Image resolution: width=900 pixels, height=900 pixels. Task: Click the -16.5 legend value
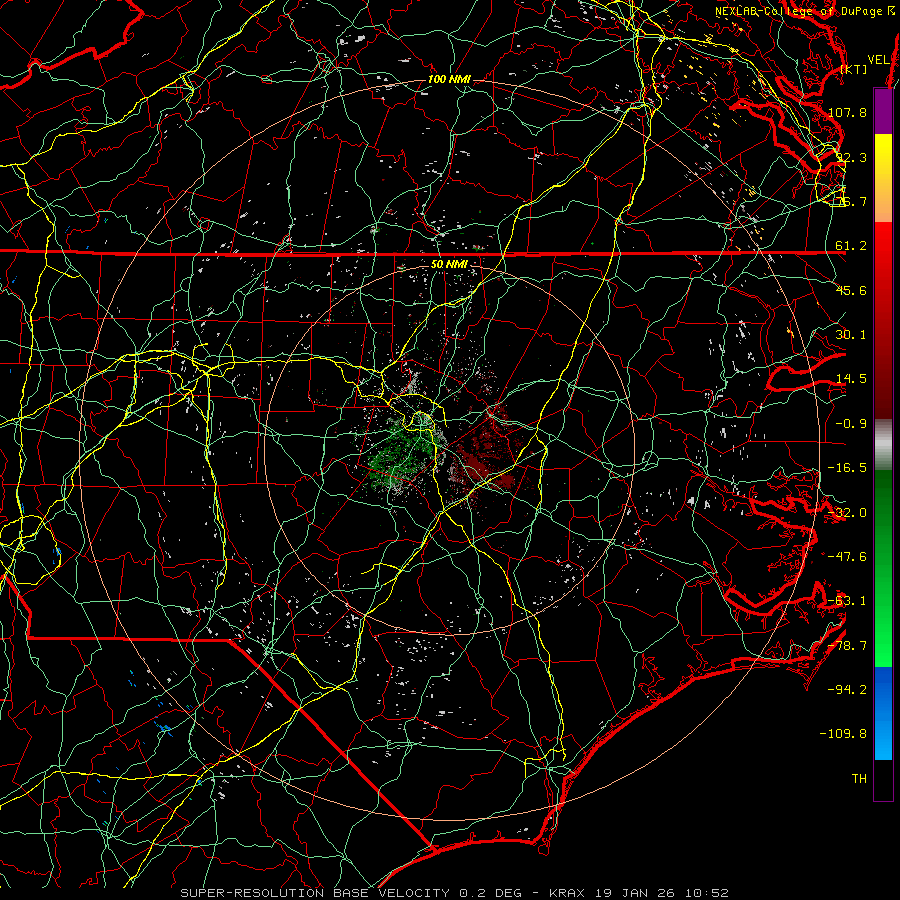click(x=848, y=468)
